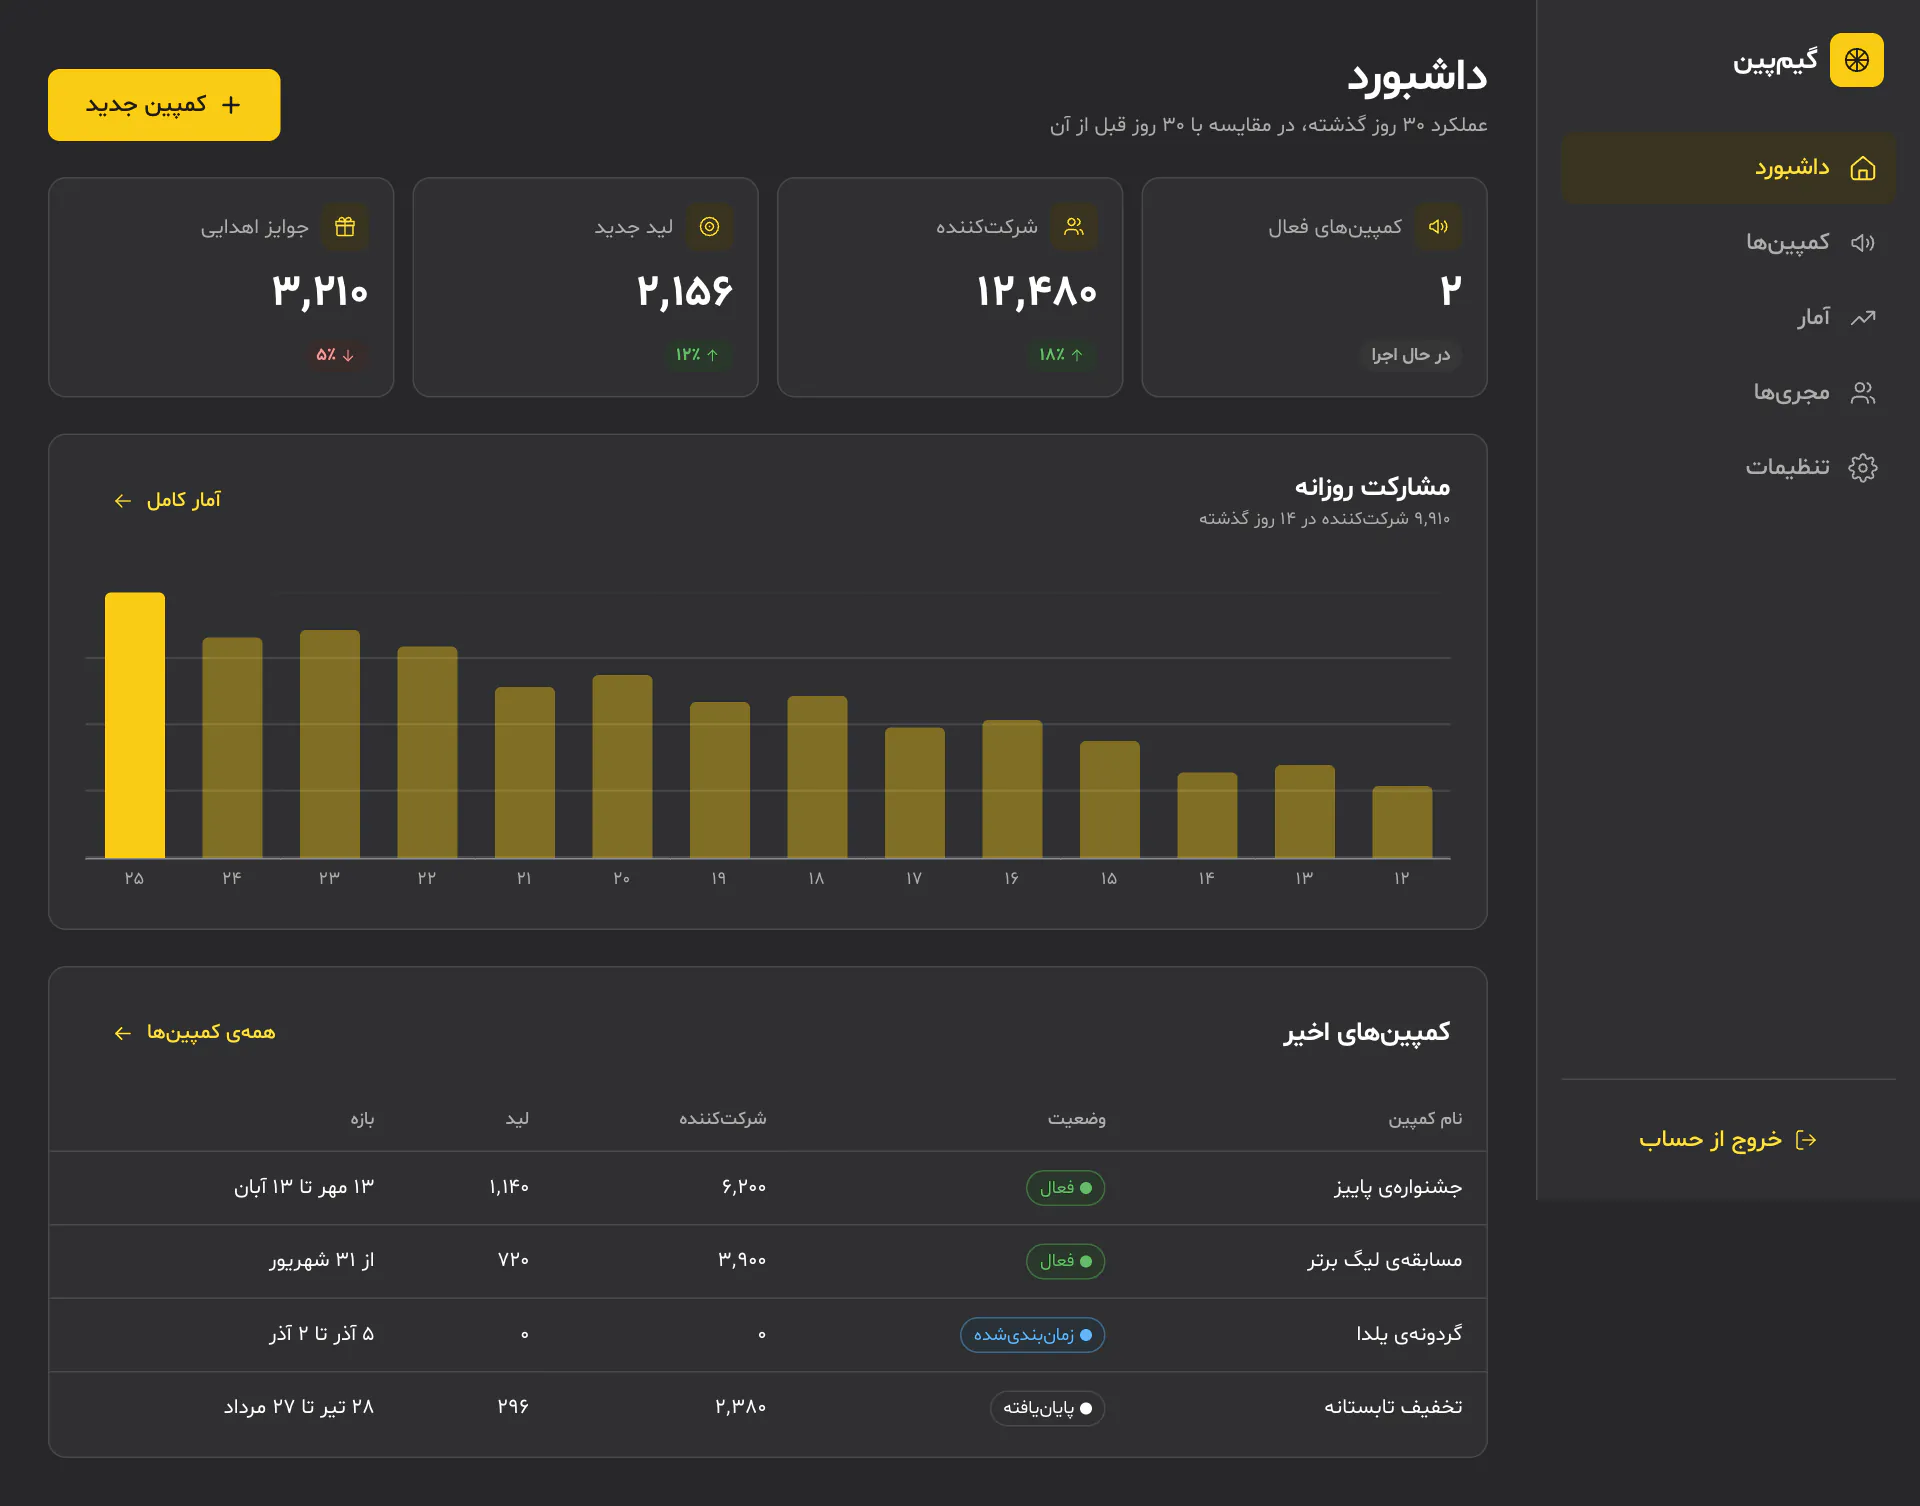Screen dimensions: 1920x1506
Task: Click the فعال badge in جشنواره‌ی پاییز row
Action: coord(1066,1188)
